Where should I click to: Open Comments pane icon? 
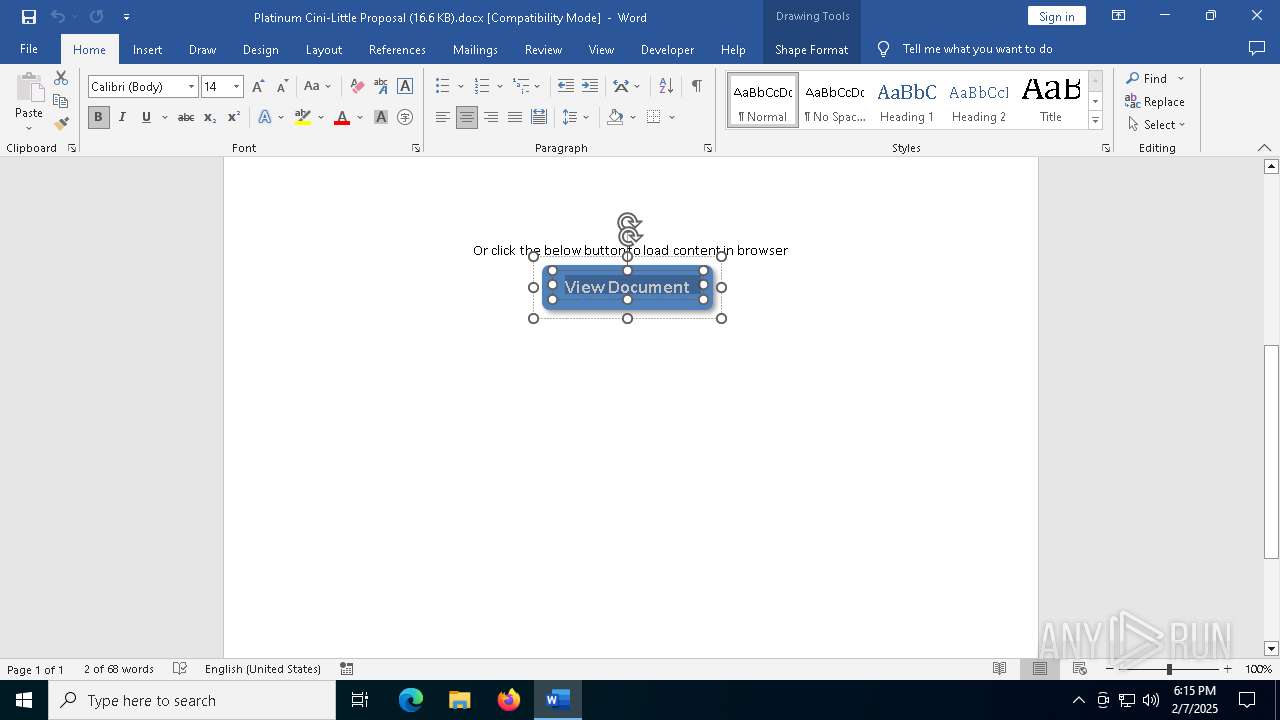pos(1257,48)
